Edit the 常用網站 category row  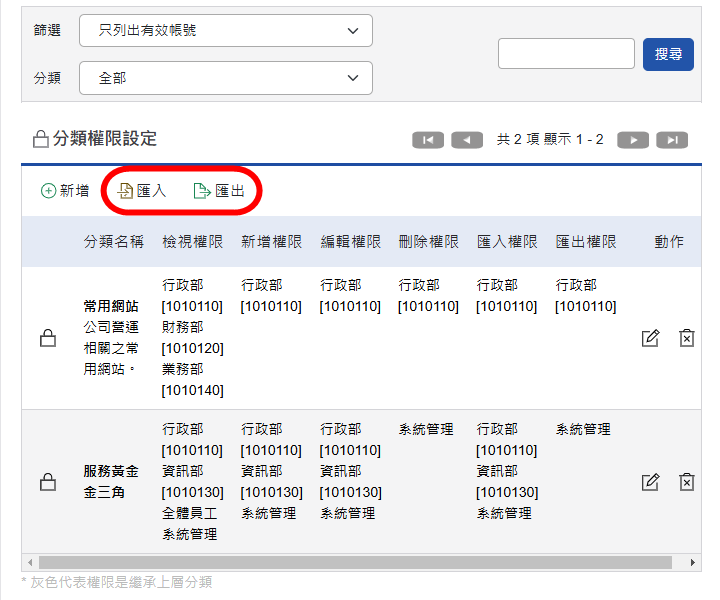650,338
